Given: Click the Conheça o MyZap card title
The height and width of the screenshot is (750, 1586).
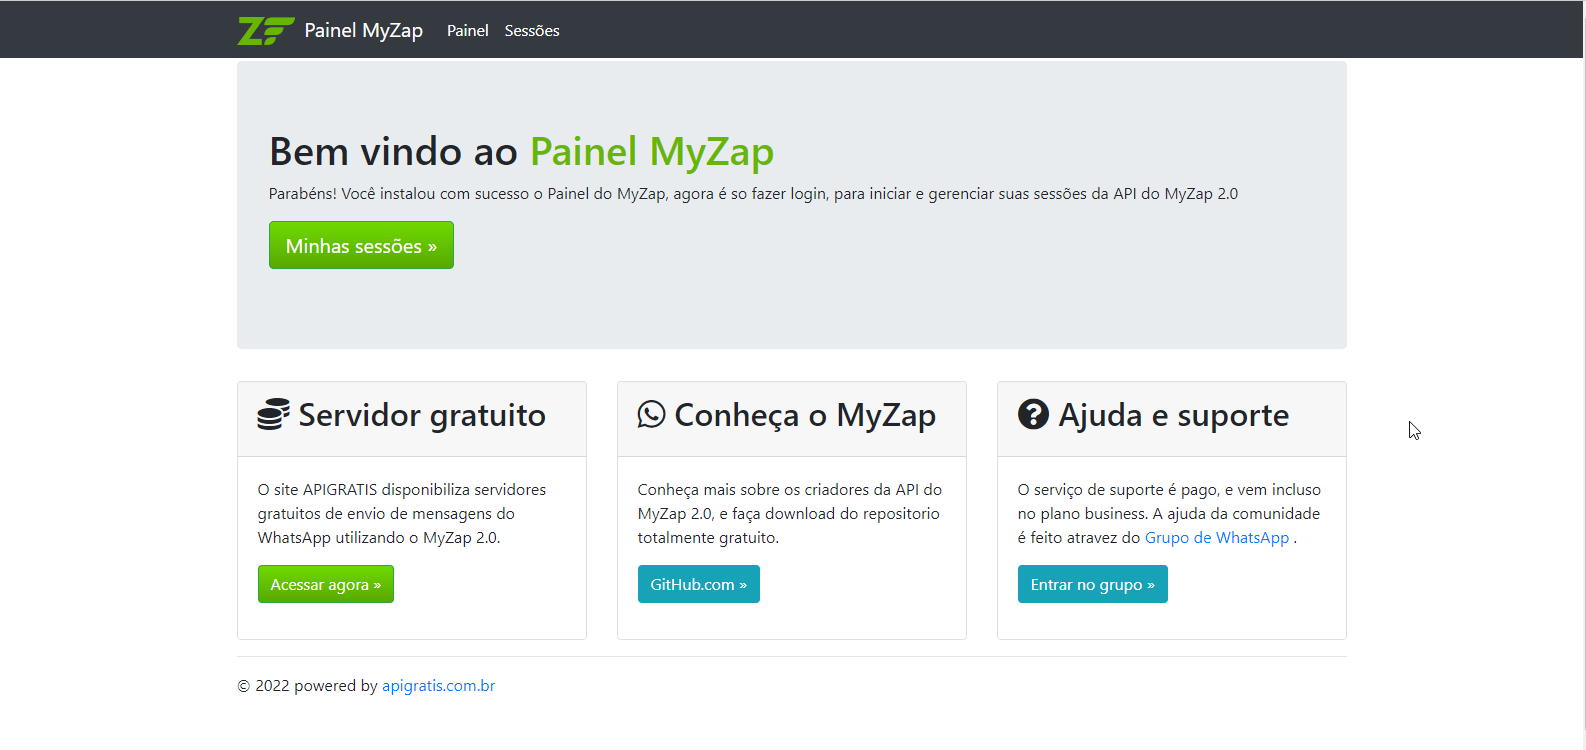Looking at the screenshot, I should click(x=805, y=415).
